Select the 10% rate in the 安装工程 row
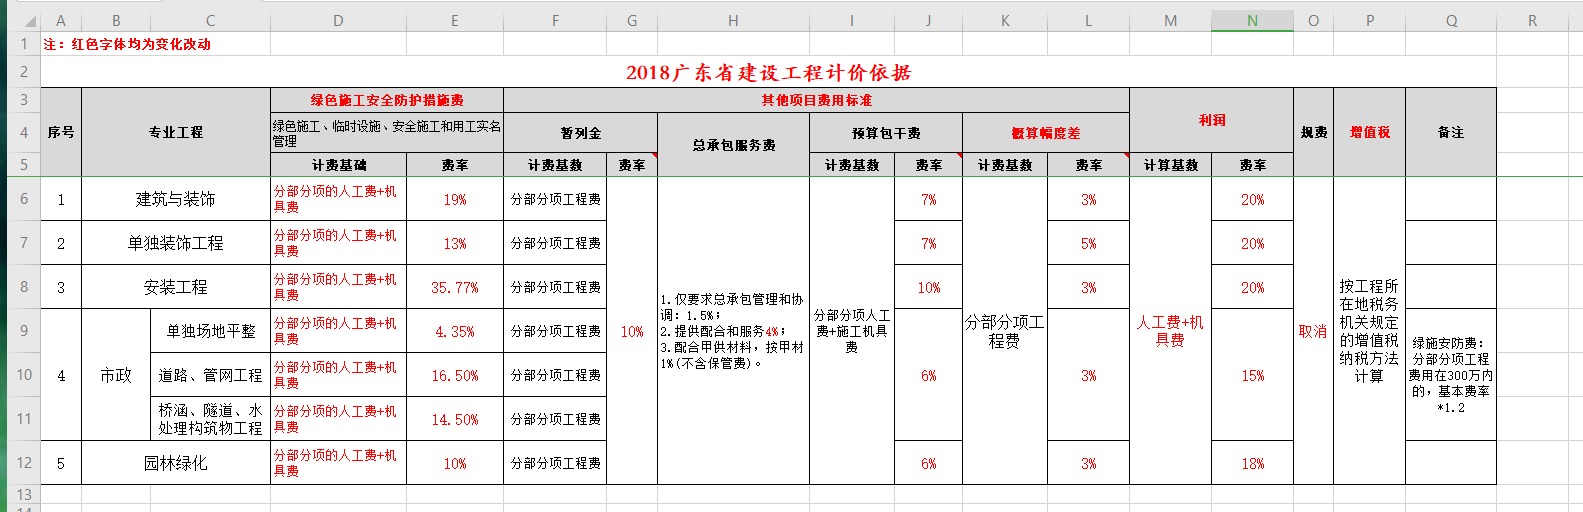Image resolution: width=1583 pixels, height=512 pixels. click(929, 287)
